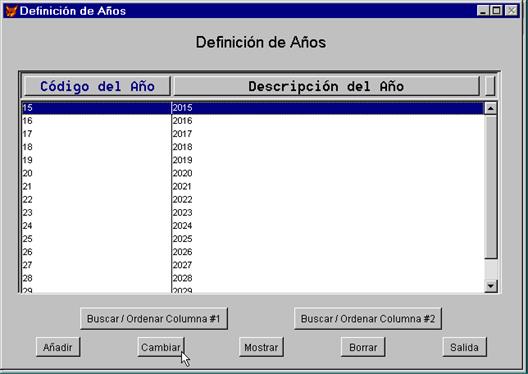Click the 2017 description cell

(x=328, y=134)
